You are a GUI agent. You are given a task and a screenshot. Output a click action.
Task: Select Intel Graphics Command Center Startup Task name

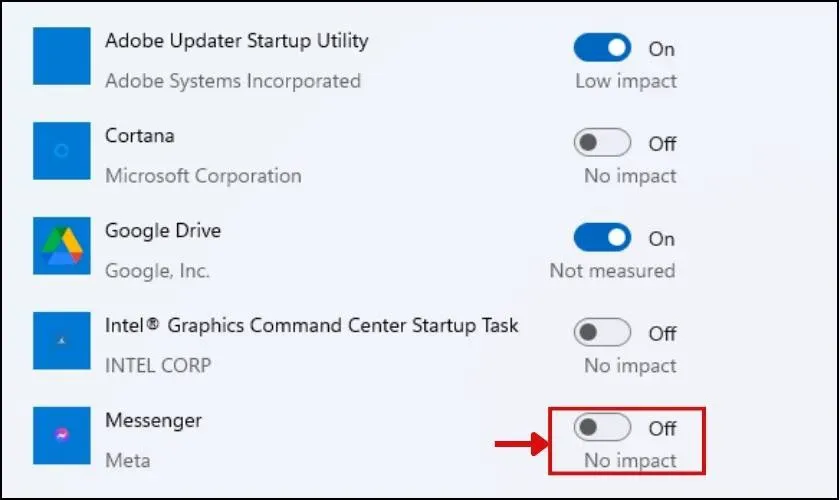[x=311, y=325]
